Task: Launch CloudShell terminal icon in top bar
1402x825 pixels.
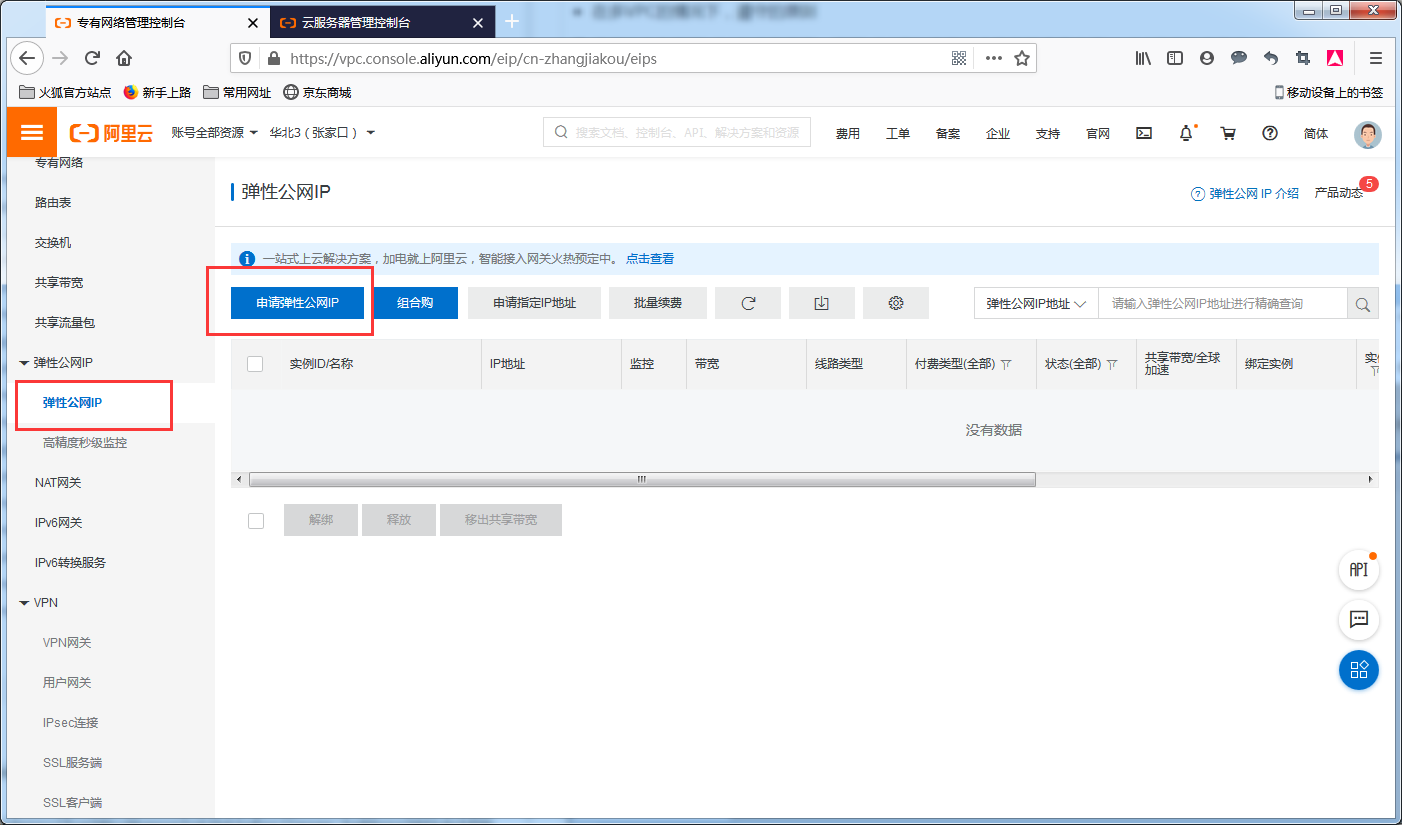Action: [1143, 132]
